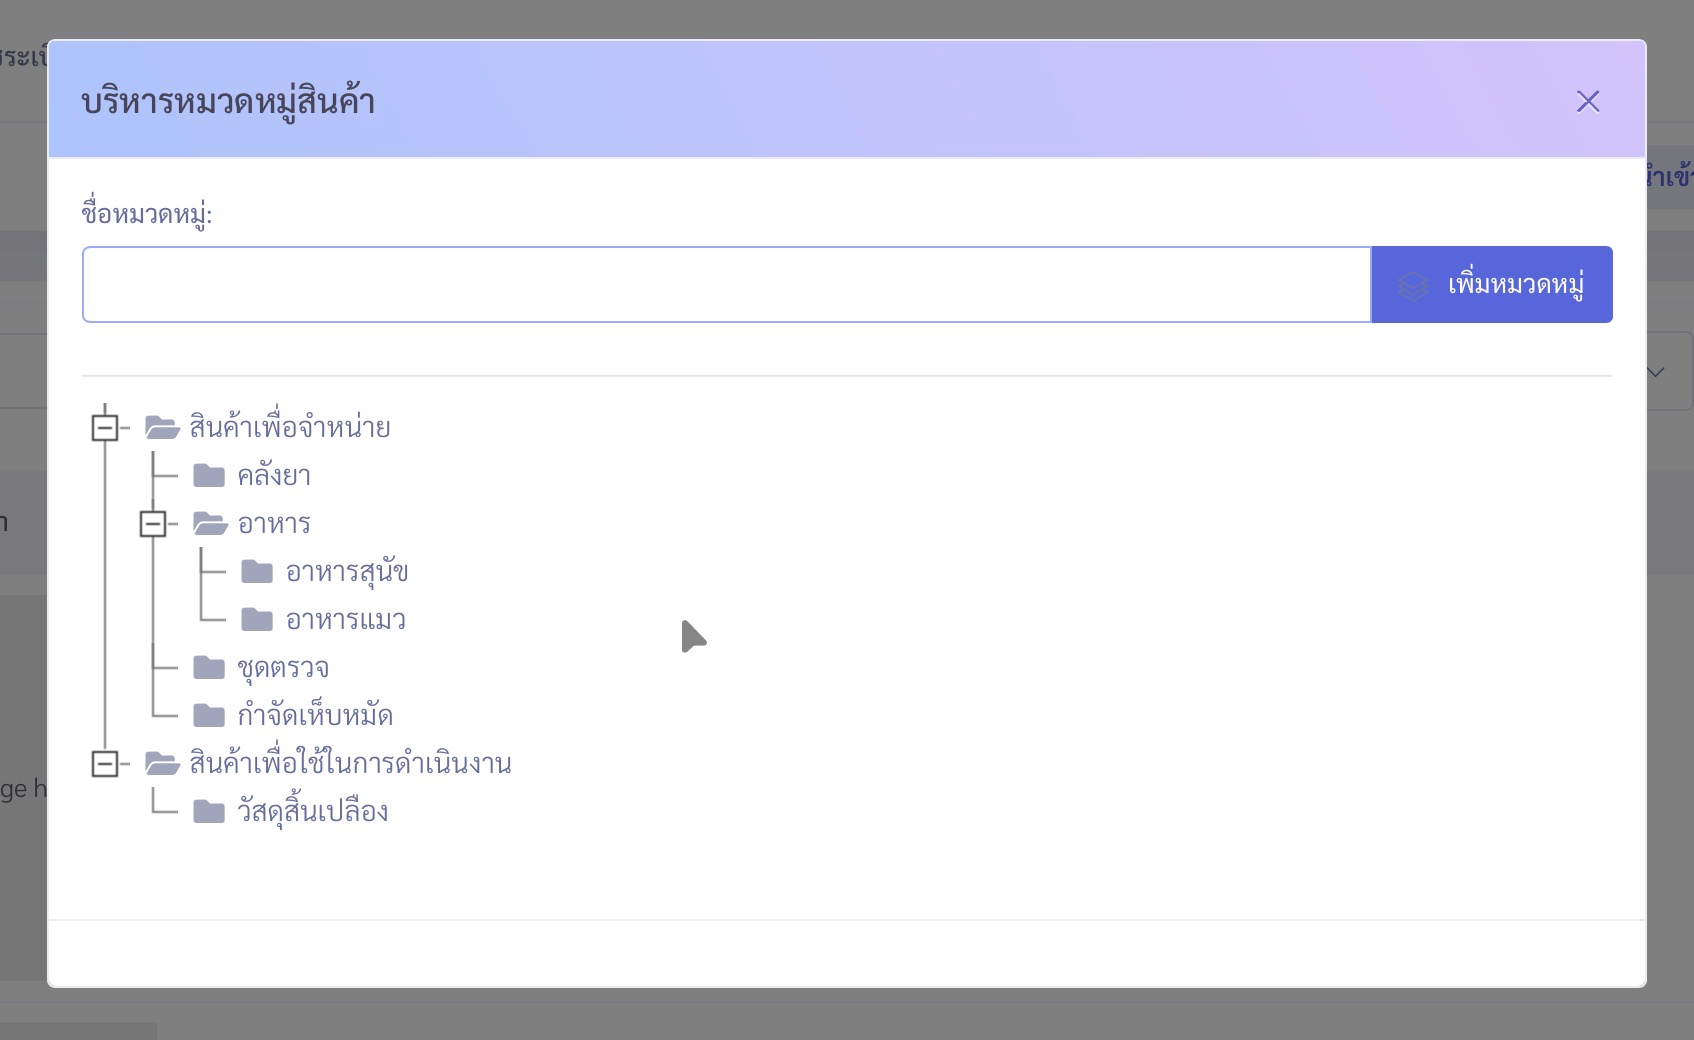Select the คลังยา category label
Image resolution: width=1694 pixels, height=1040 pixels.
pyautogui.click(x=274, y=476)
